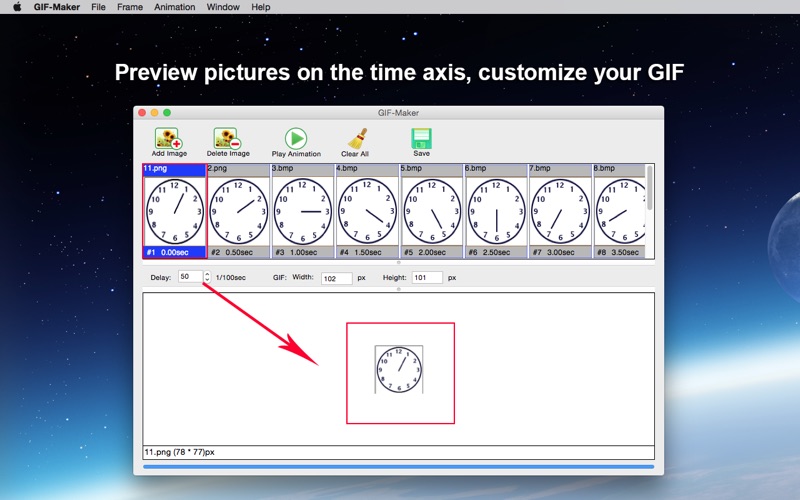This screenshot has height=500, width=800.
Task: Click the '#2 0.50sec' frame label
Action: pyautogui.click(x=232, y=252)
